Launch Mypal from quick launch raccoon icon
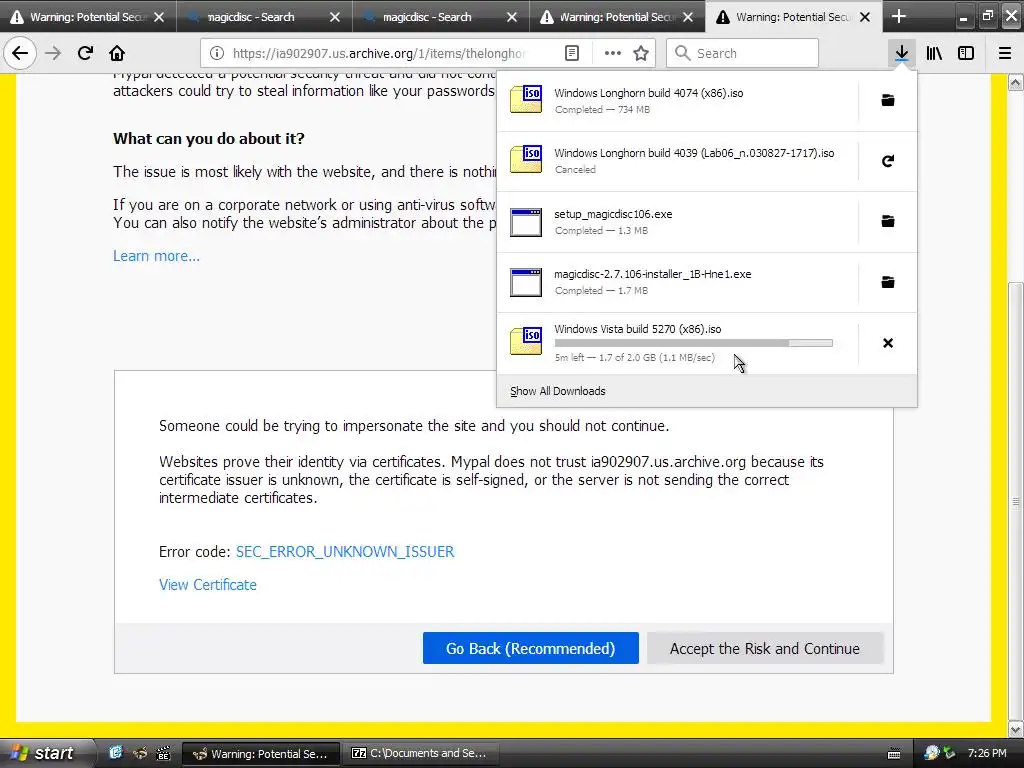 140,753
